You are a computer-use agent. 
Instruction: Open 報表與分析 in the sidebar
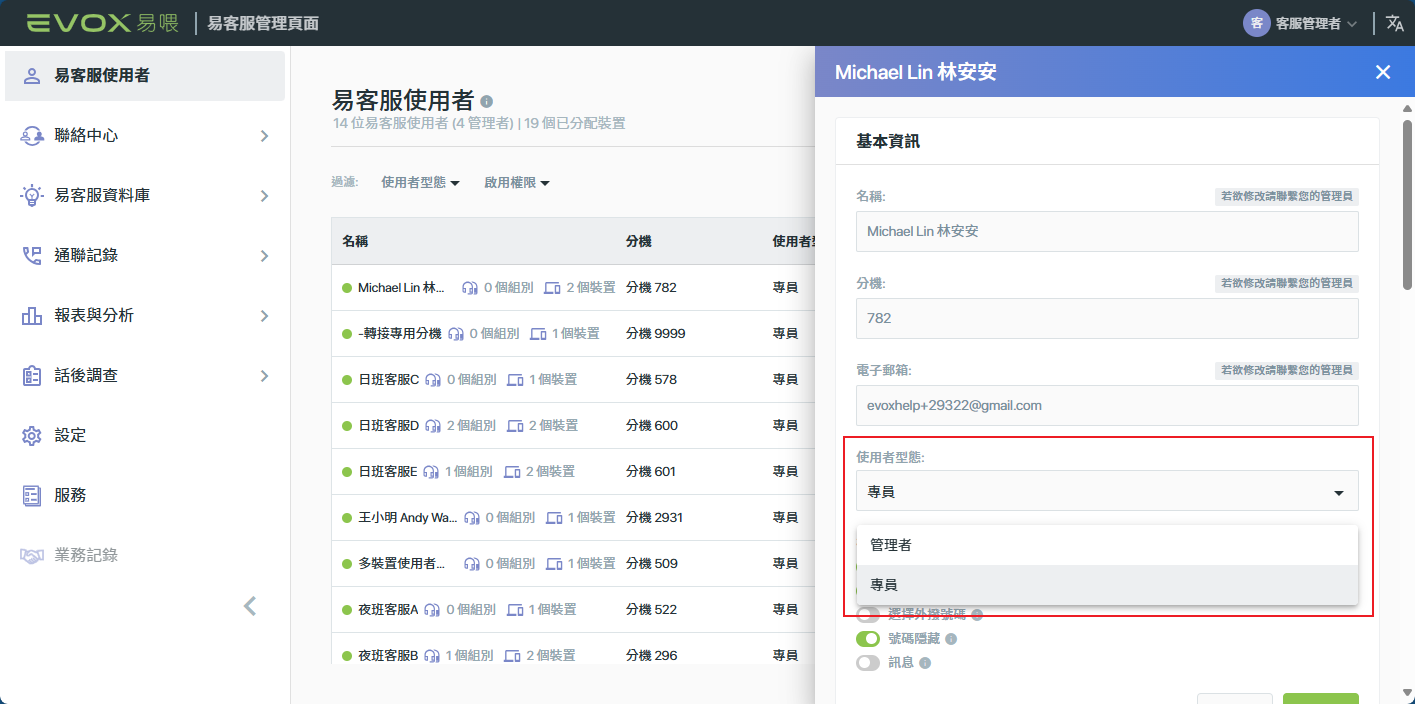tap(144, 316)
